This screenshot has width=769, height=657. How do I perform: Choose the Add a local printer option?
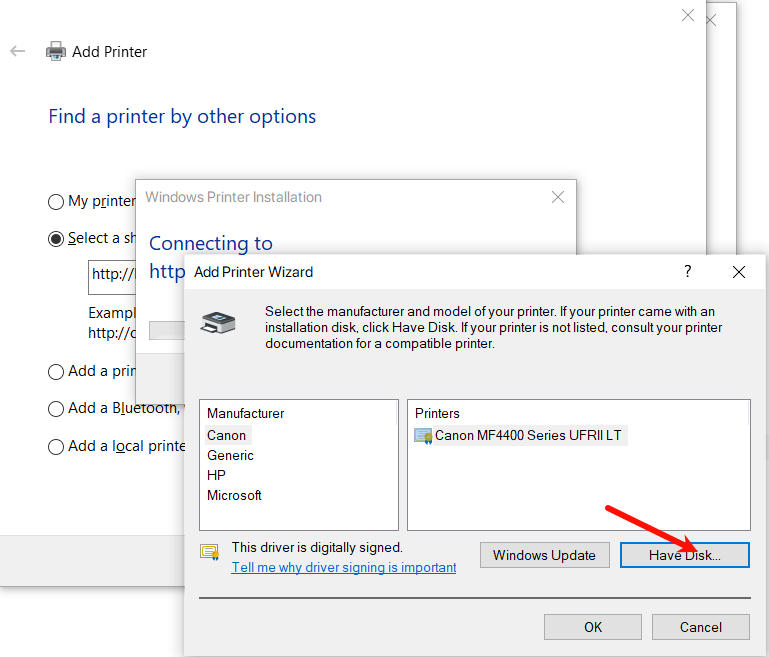(56, 447)
